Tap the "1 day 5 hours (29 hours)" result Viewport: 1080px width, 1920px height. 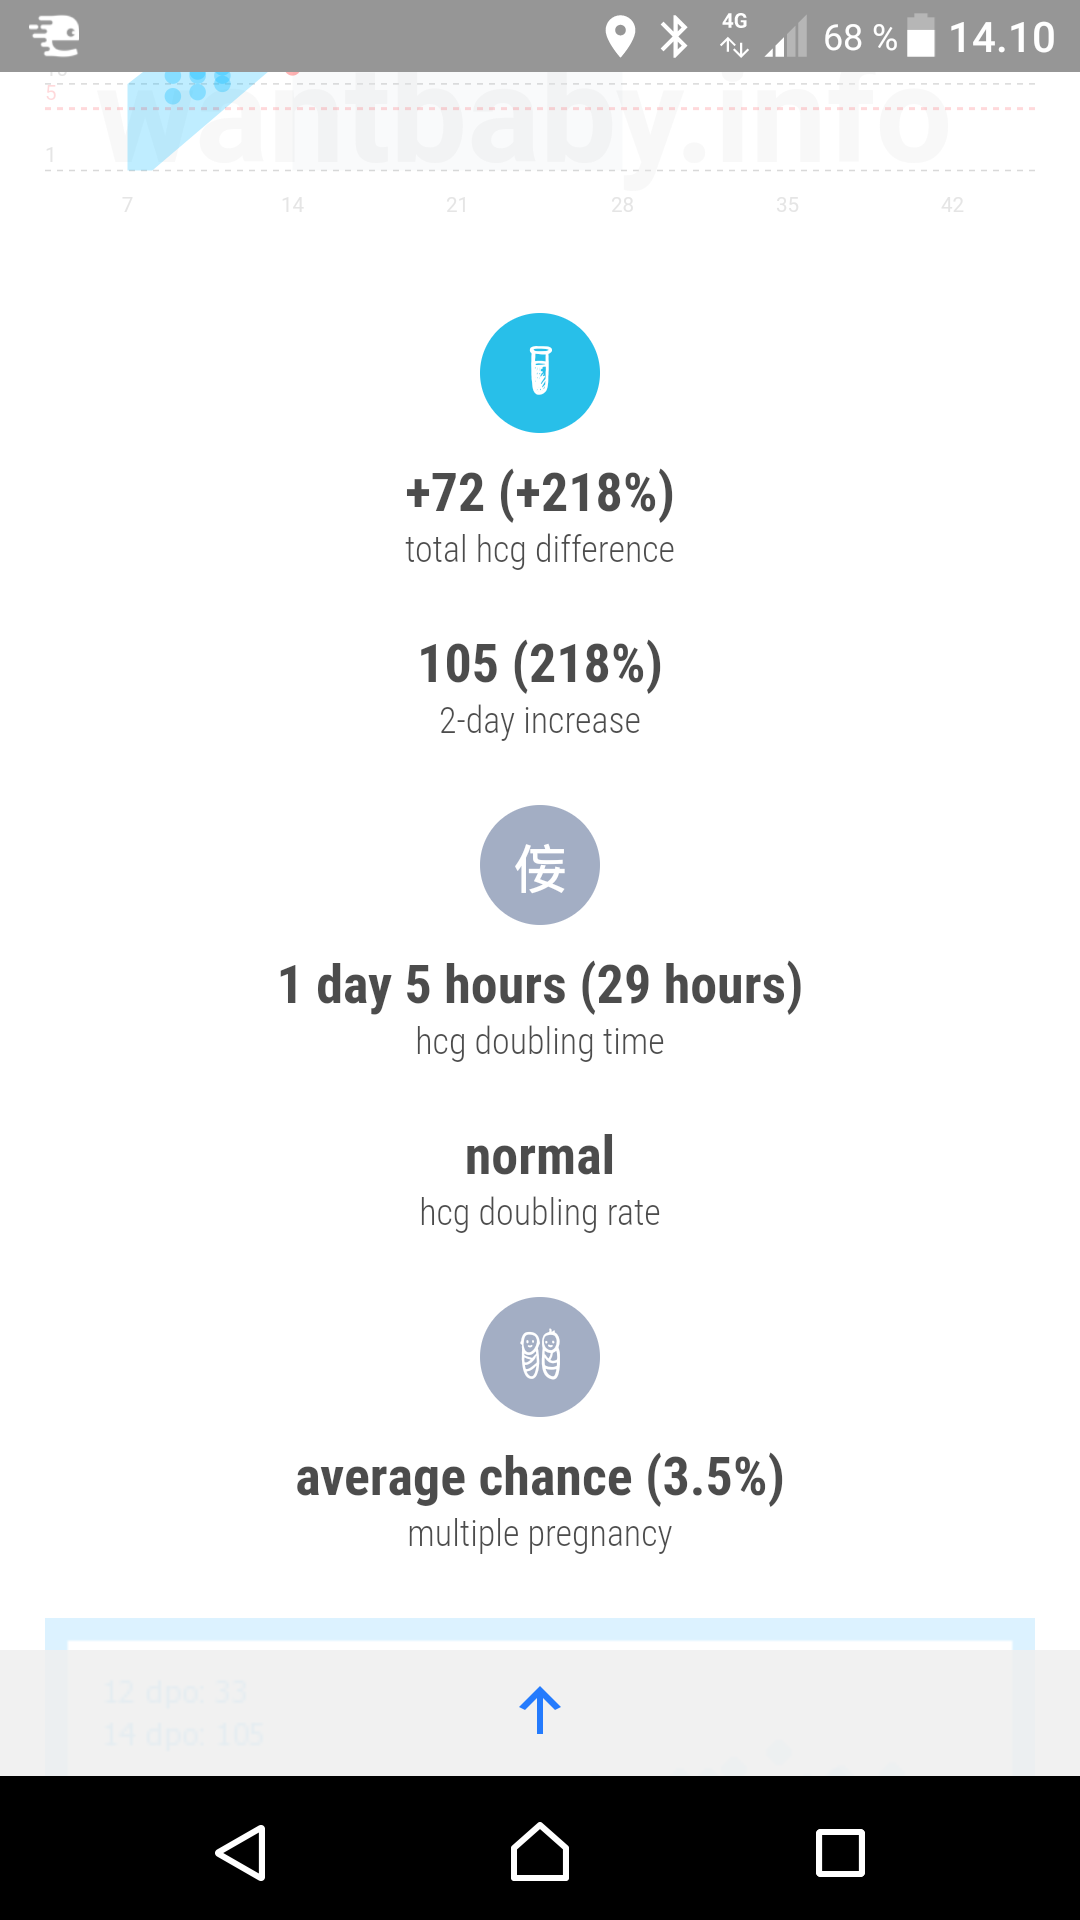tap(540, 985)
